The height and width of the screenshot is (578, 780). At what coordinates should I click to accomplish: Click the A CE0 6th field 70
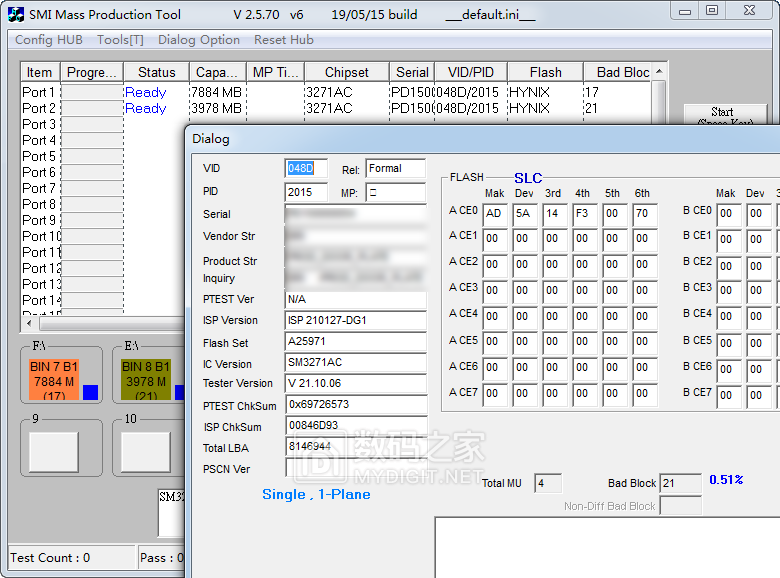[645, 213]
